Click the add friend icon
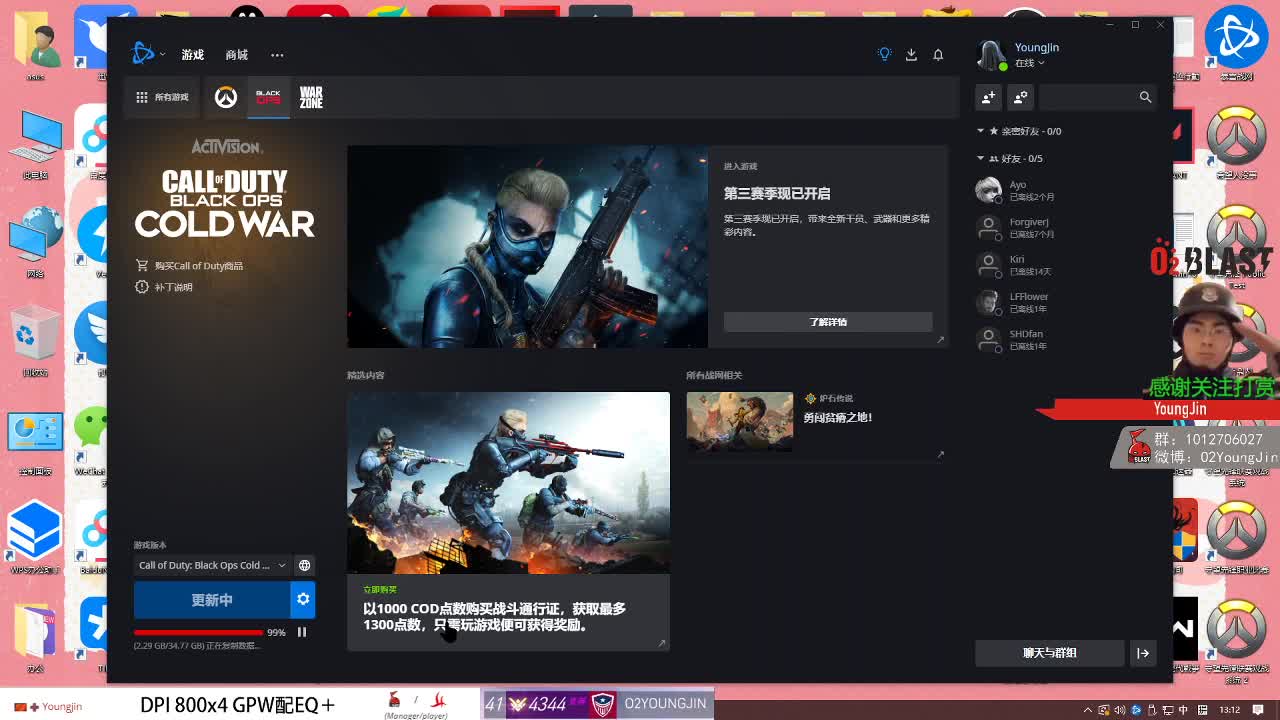The image size is (1280, 720). click(988, 97)
